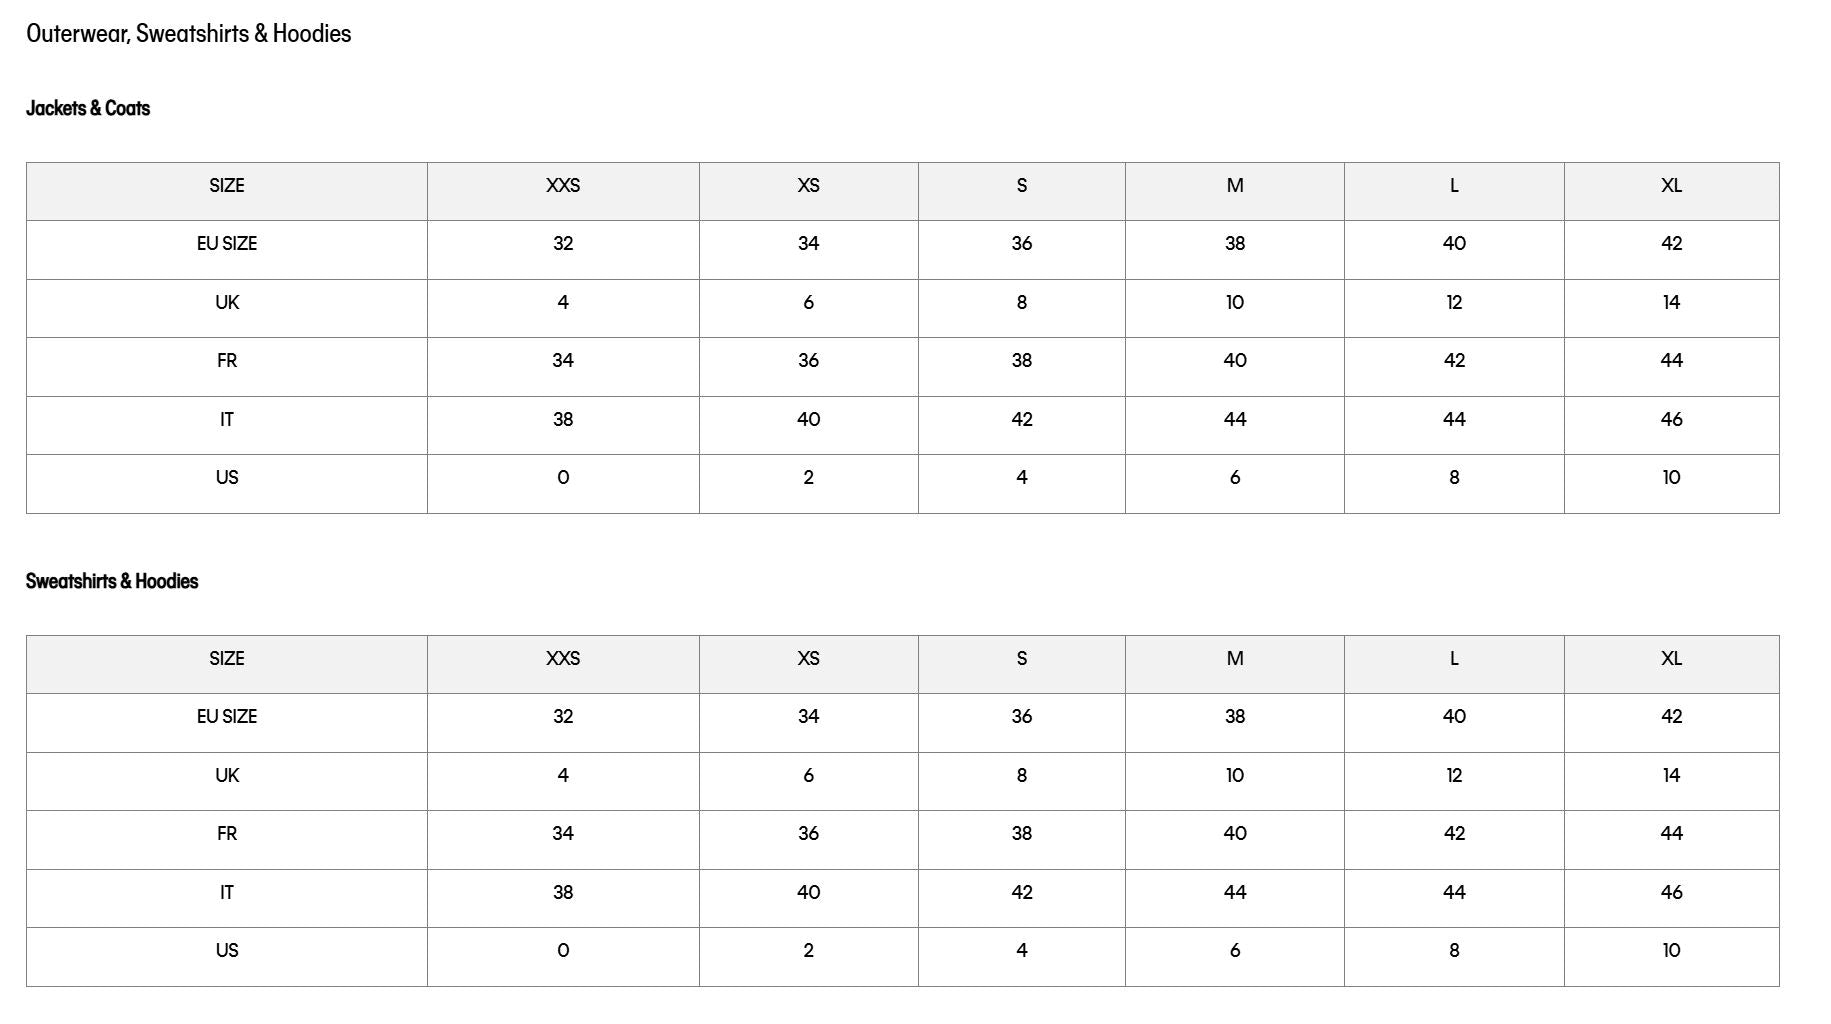The image size is (1831, 1024).
Task: Click the Outerwear, Sweatshirts & Hoodies page heading
Action: click(189, 34)
